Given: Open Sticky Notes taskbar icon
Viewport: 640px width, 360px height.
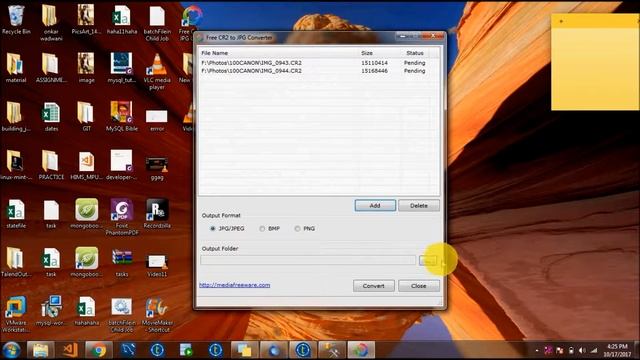Looking at the screenshot, I should (244, 351).
